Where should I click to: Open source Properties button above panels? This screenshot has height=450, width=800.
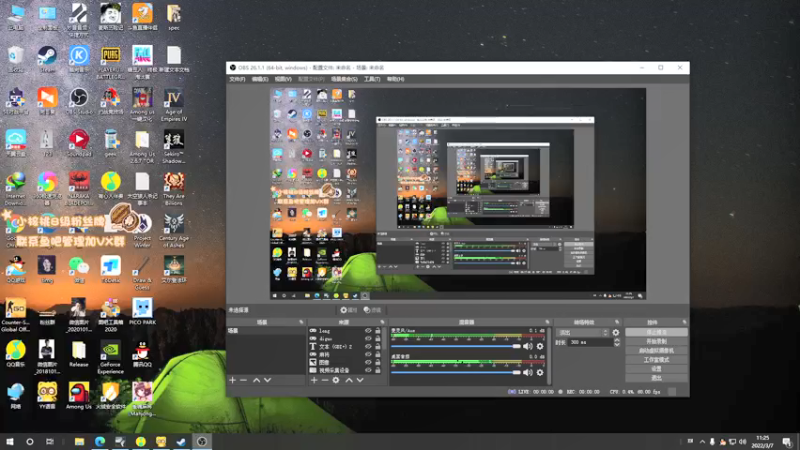tap(349, 310)
